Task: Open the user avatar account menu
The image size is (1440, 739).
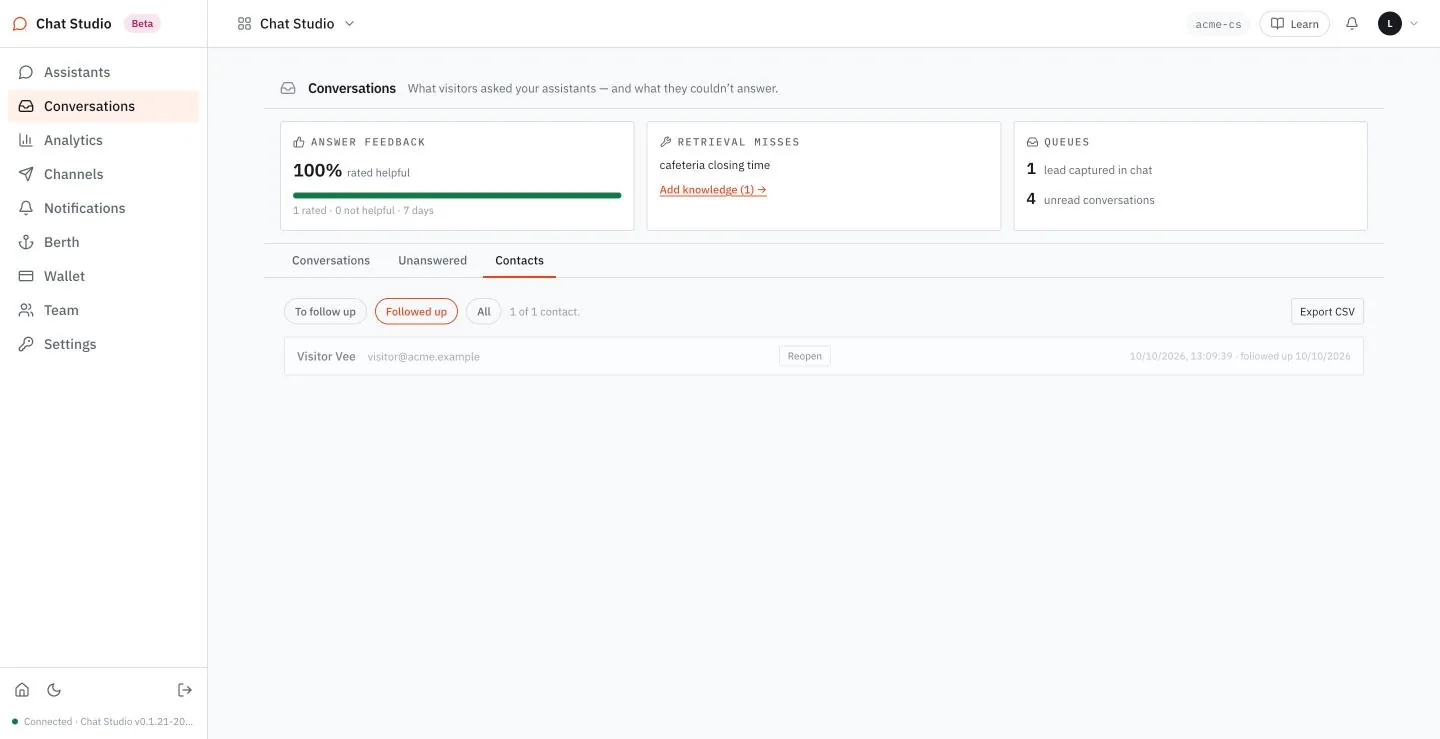Action: pyautogui.click(x=1398, y=23)
